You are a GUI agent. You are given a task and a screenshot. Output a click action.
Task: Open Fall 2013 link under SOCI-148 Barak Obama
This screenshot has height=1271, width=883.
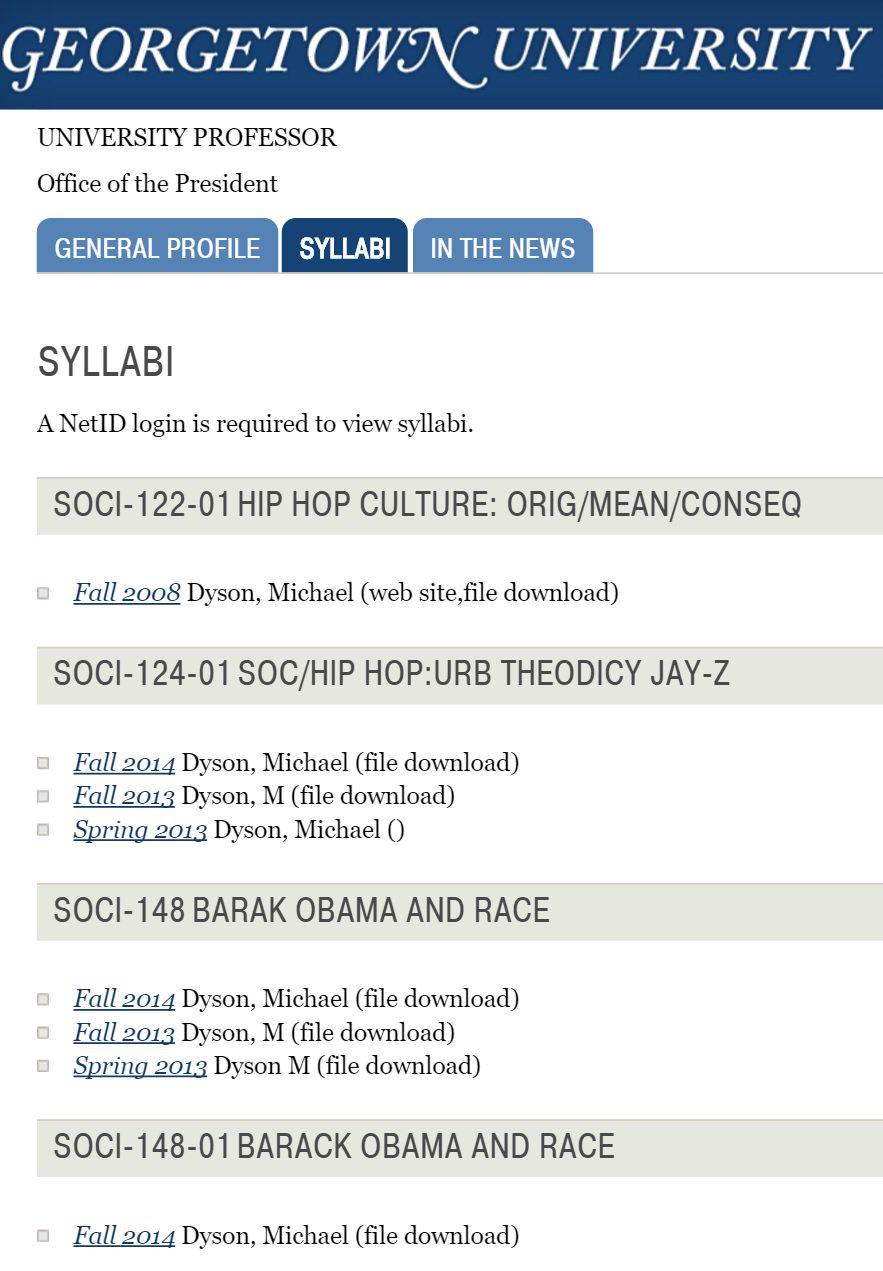(124, 1032)
